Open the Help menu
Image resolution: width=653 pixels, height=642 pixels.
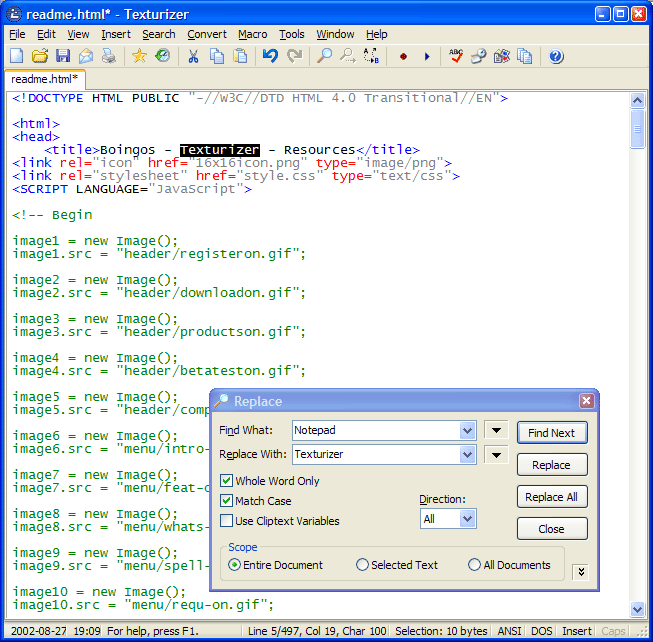coord(377,34)
